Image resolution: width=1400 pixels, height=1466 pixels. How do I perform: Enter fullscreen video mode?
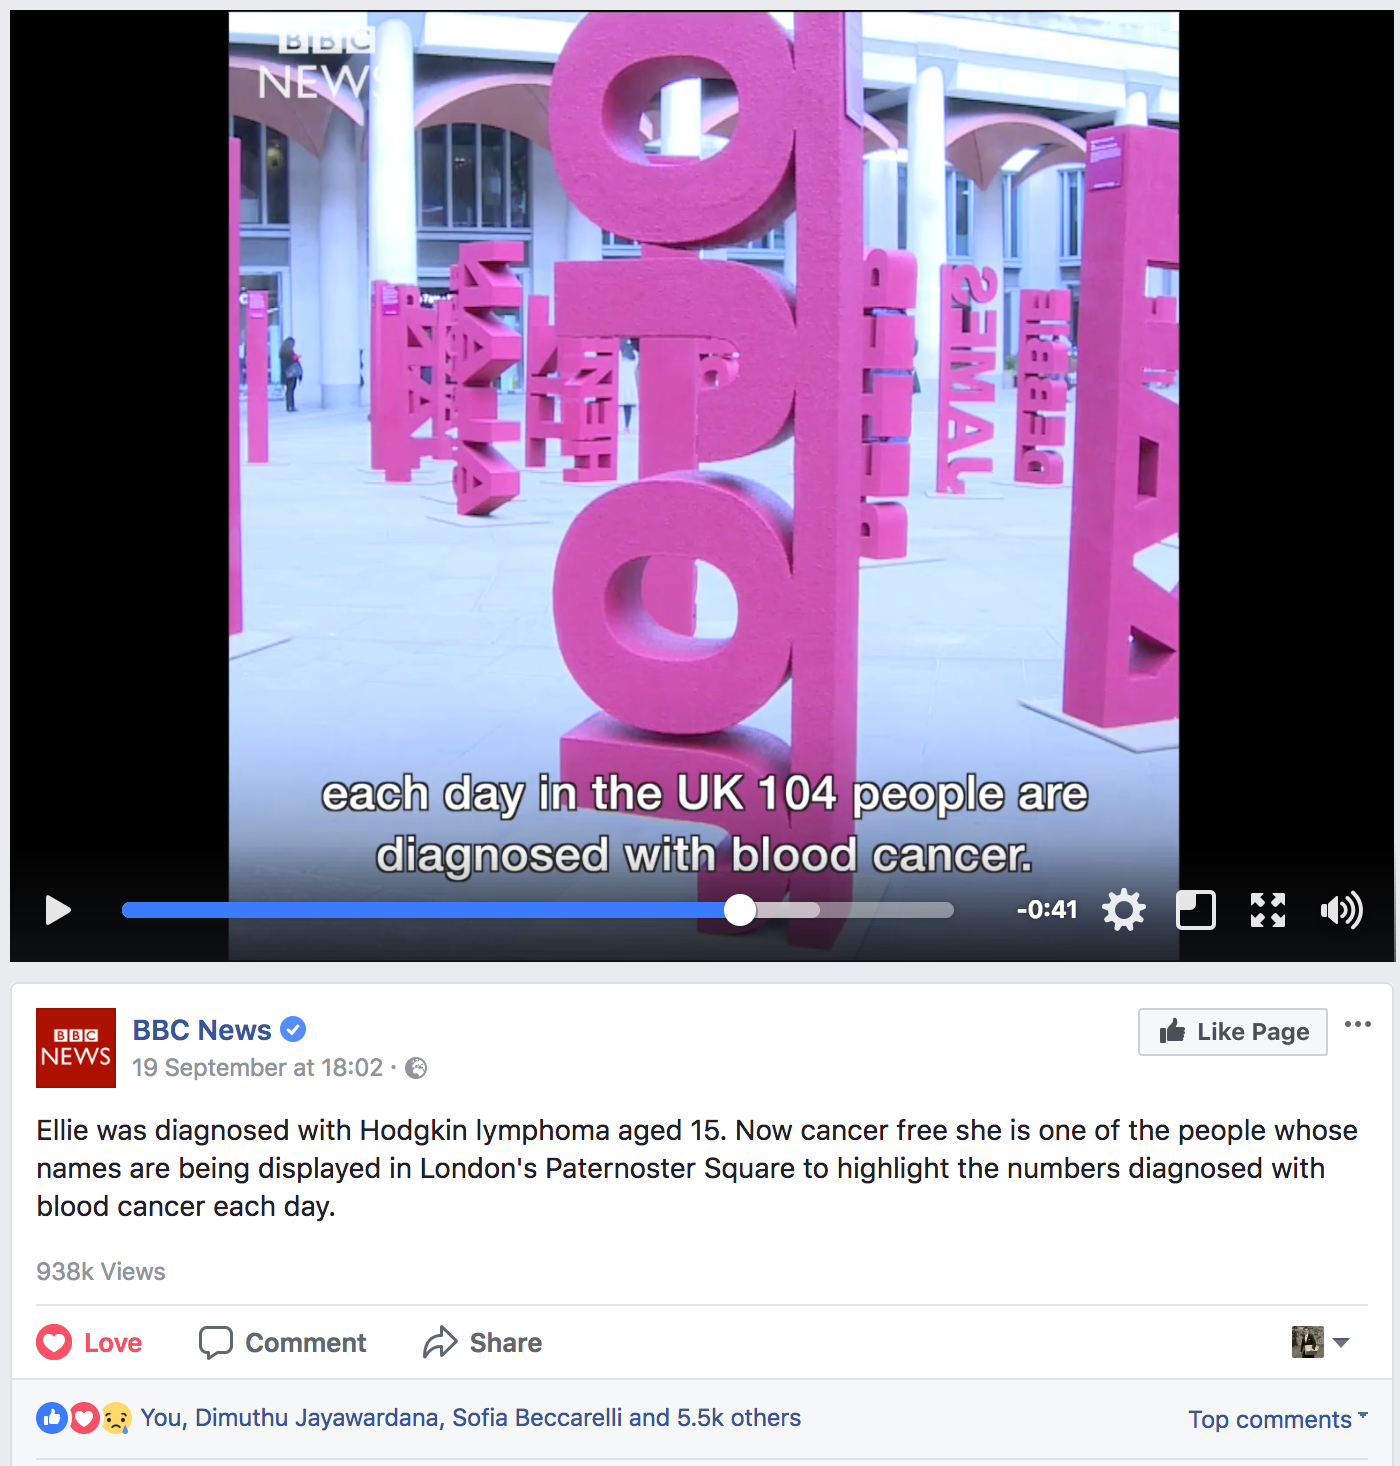(1268, 910)
